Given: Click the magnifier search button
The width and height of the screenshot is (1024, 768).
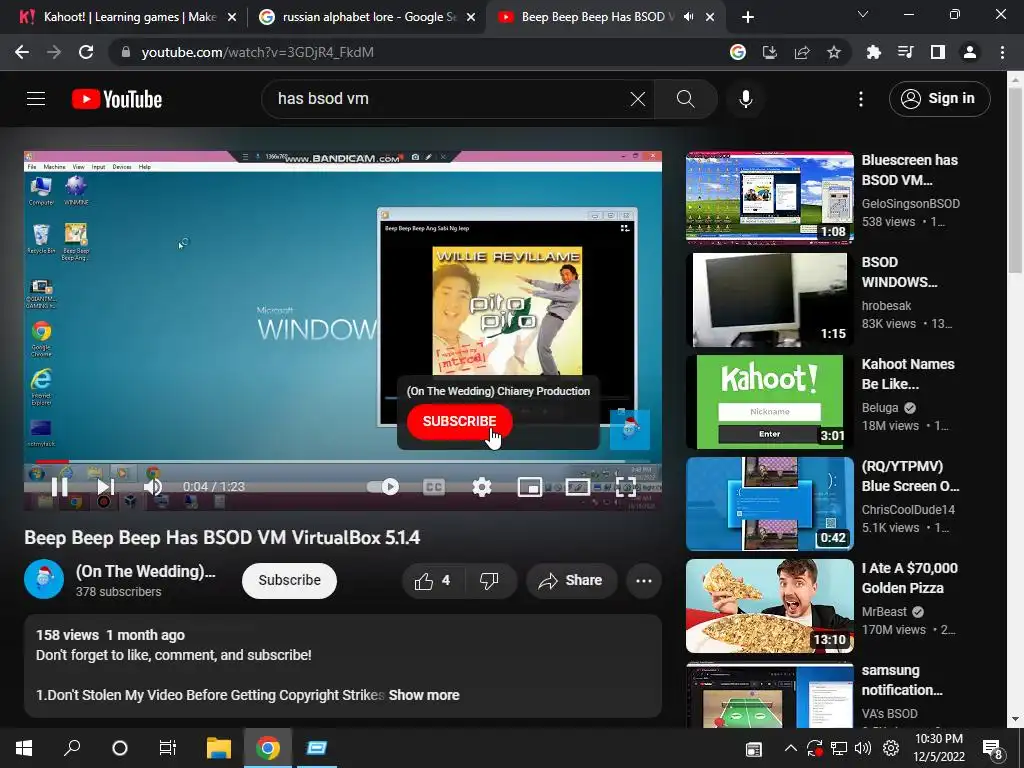Looking at the screenshot, I should [685, 99].
